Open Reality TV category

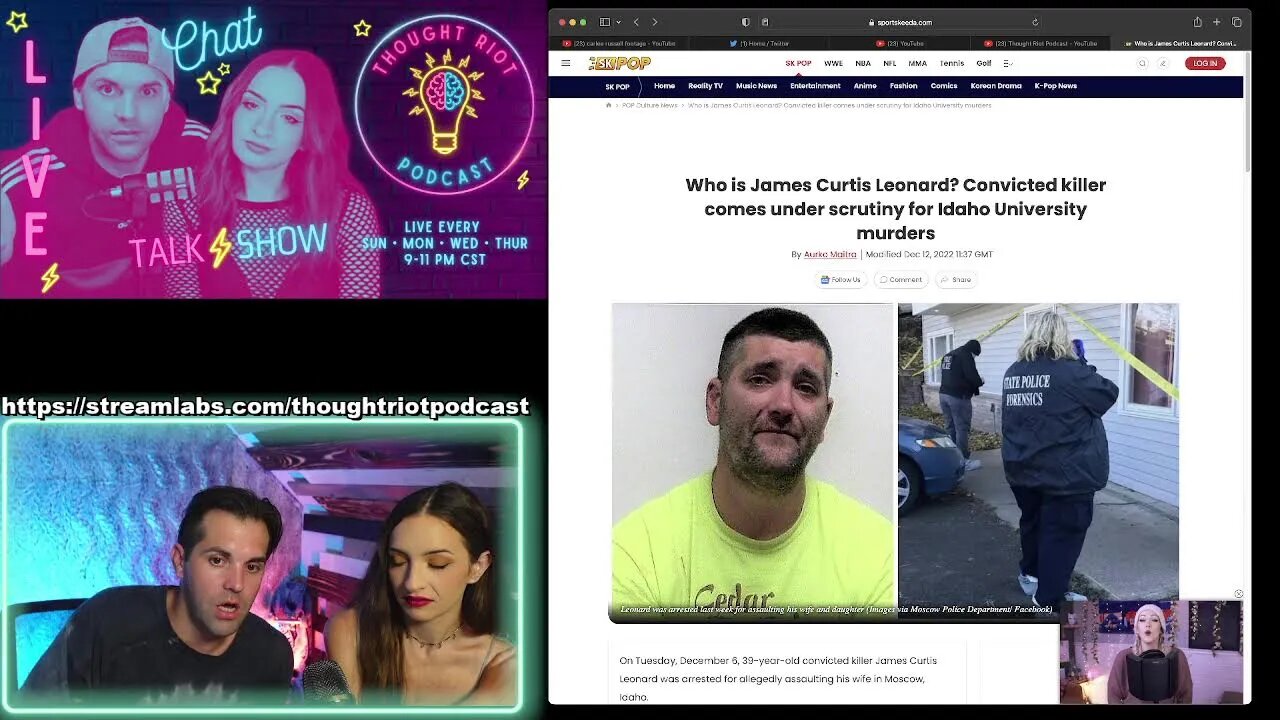coord(705,86)
